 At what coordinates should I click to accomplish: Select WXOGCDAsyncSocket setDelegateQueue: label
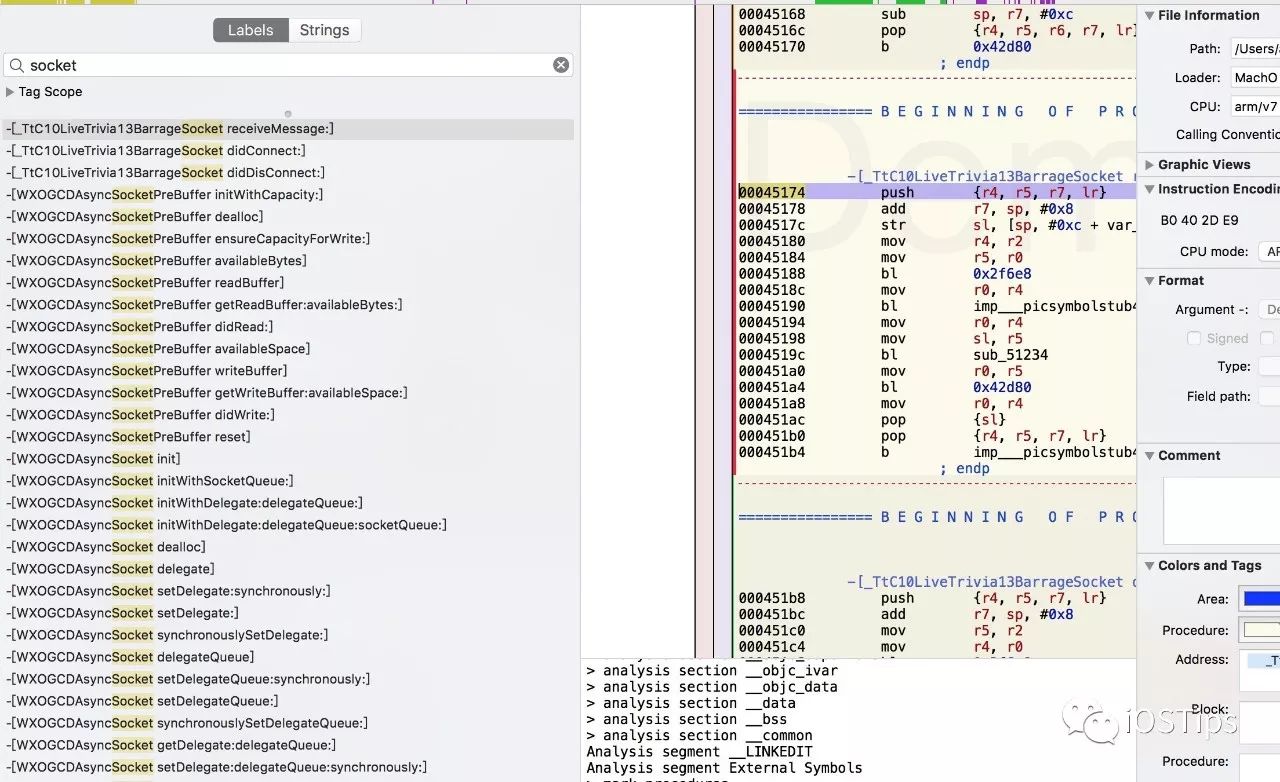288,701
